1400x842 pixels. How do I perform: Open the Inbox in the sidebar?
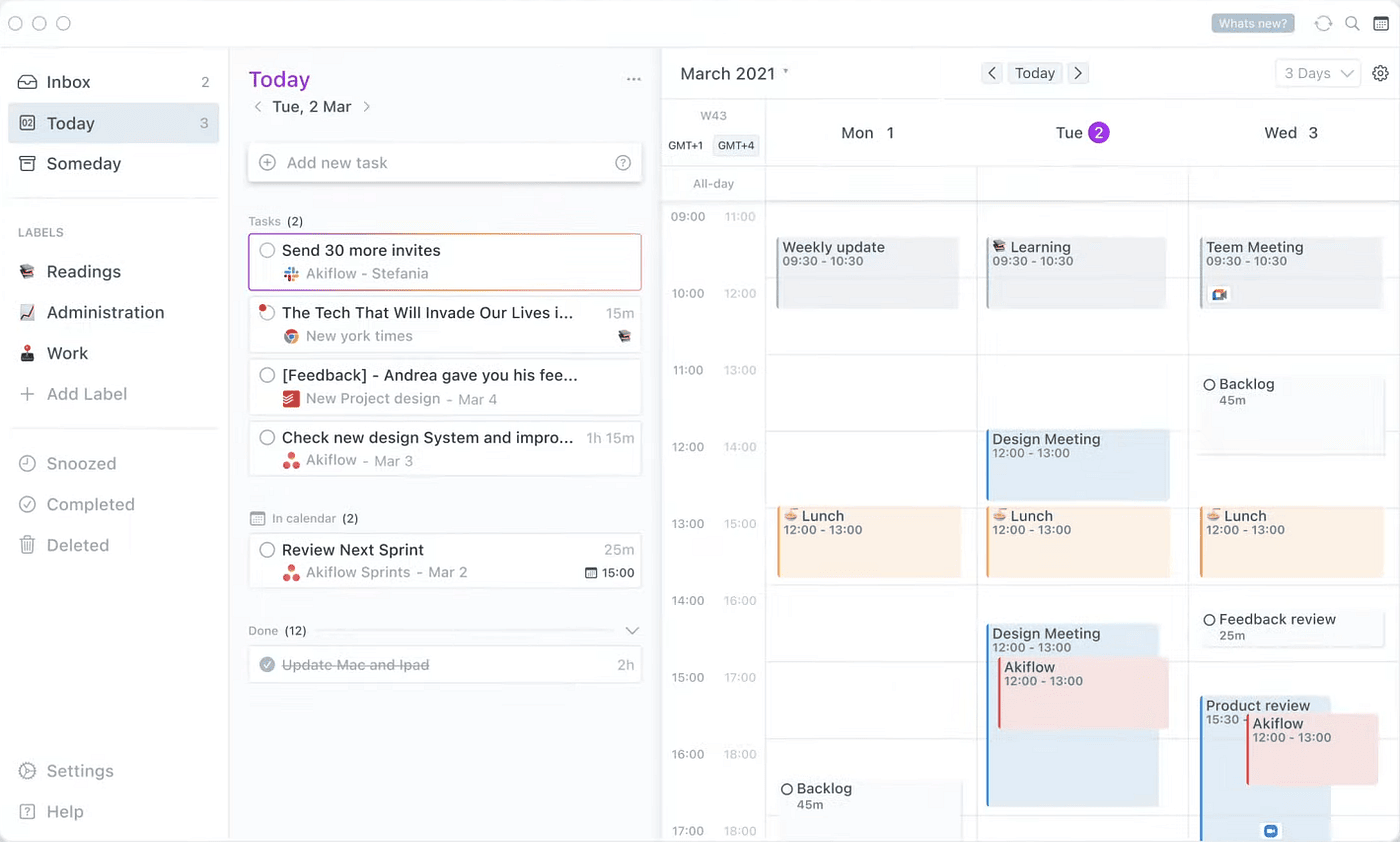68,82
